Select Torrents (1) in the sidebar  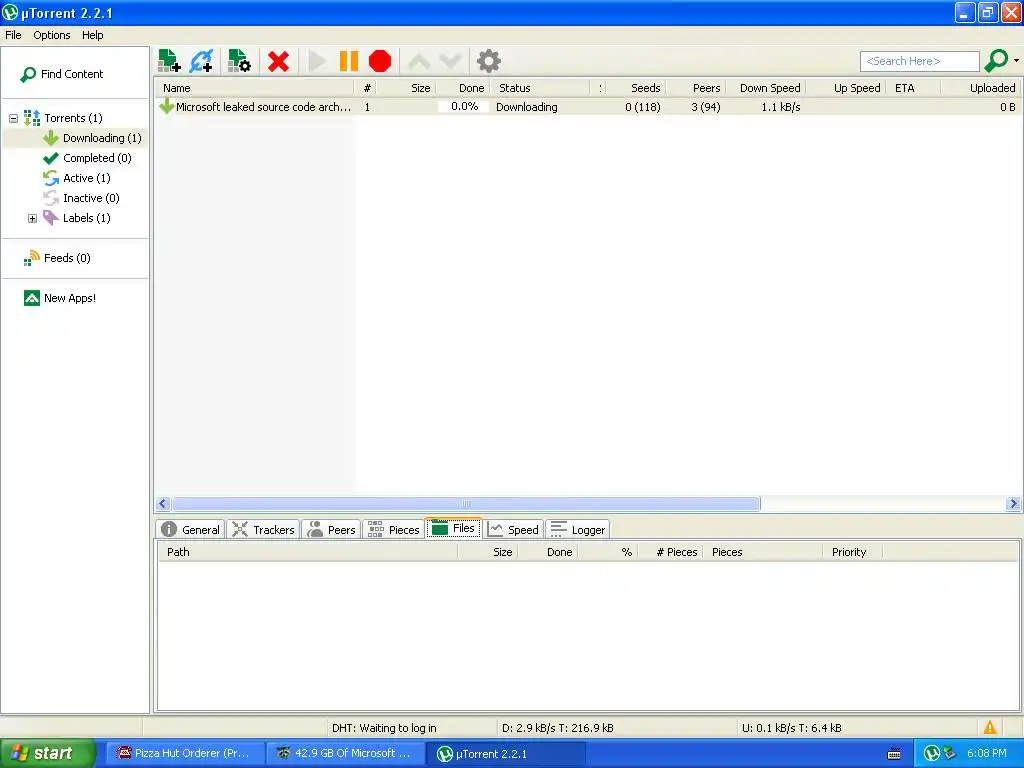coord(63,118)
